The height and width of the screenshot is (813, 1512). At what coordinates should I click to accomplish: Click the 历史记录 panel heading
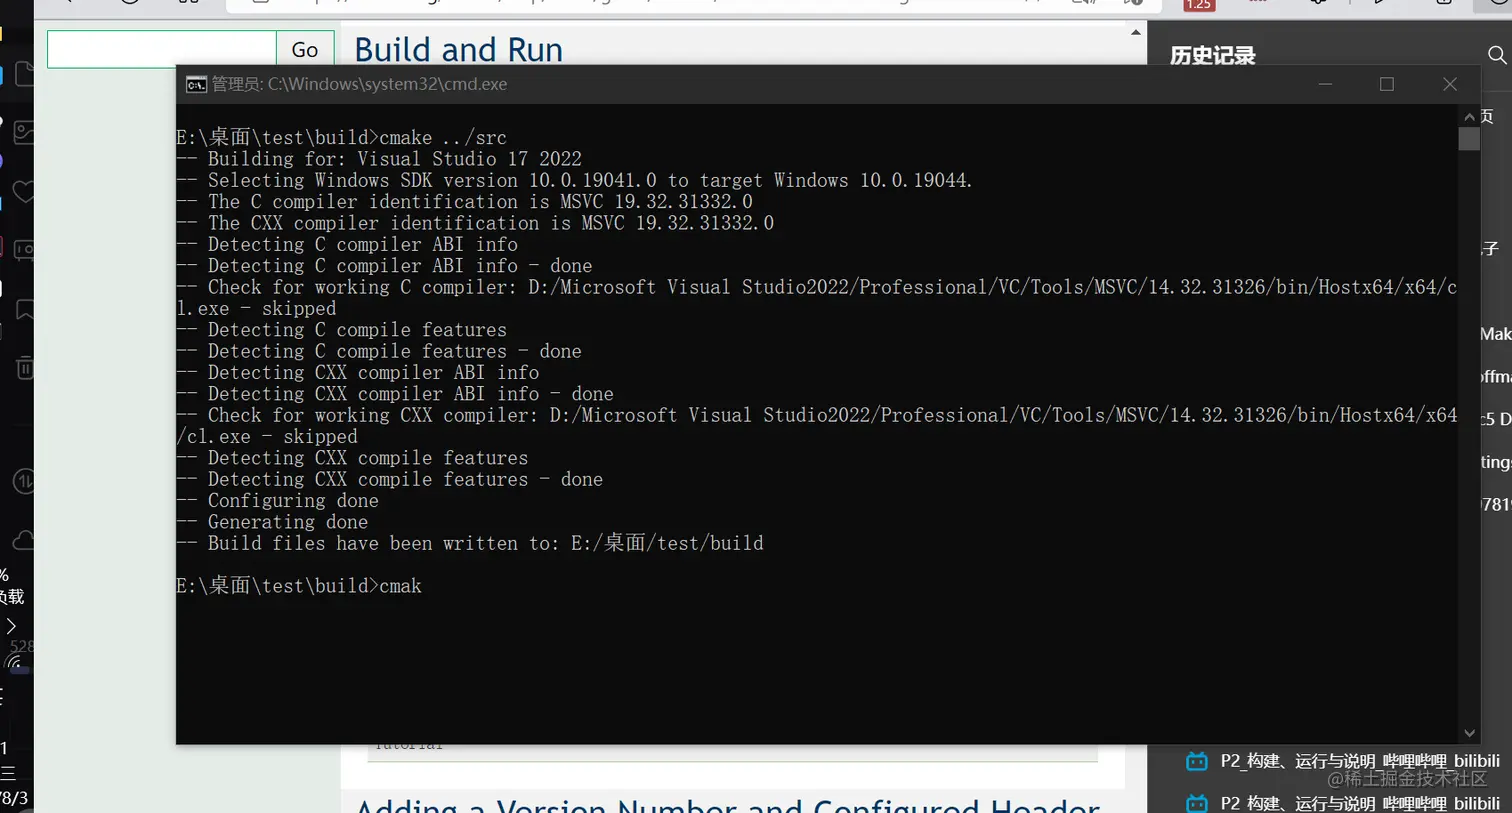[x=1212, y=56]
